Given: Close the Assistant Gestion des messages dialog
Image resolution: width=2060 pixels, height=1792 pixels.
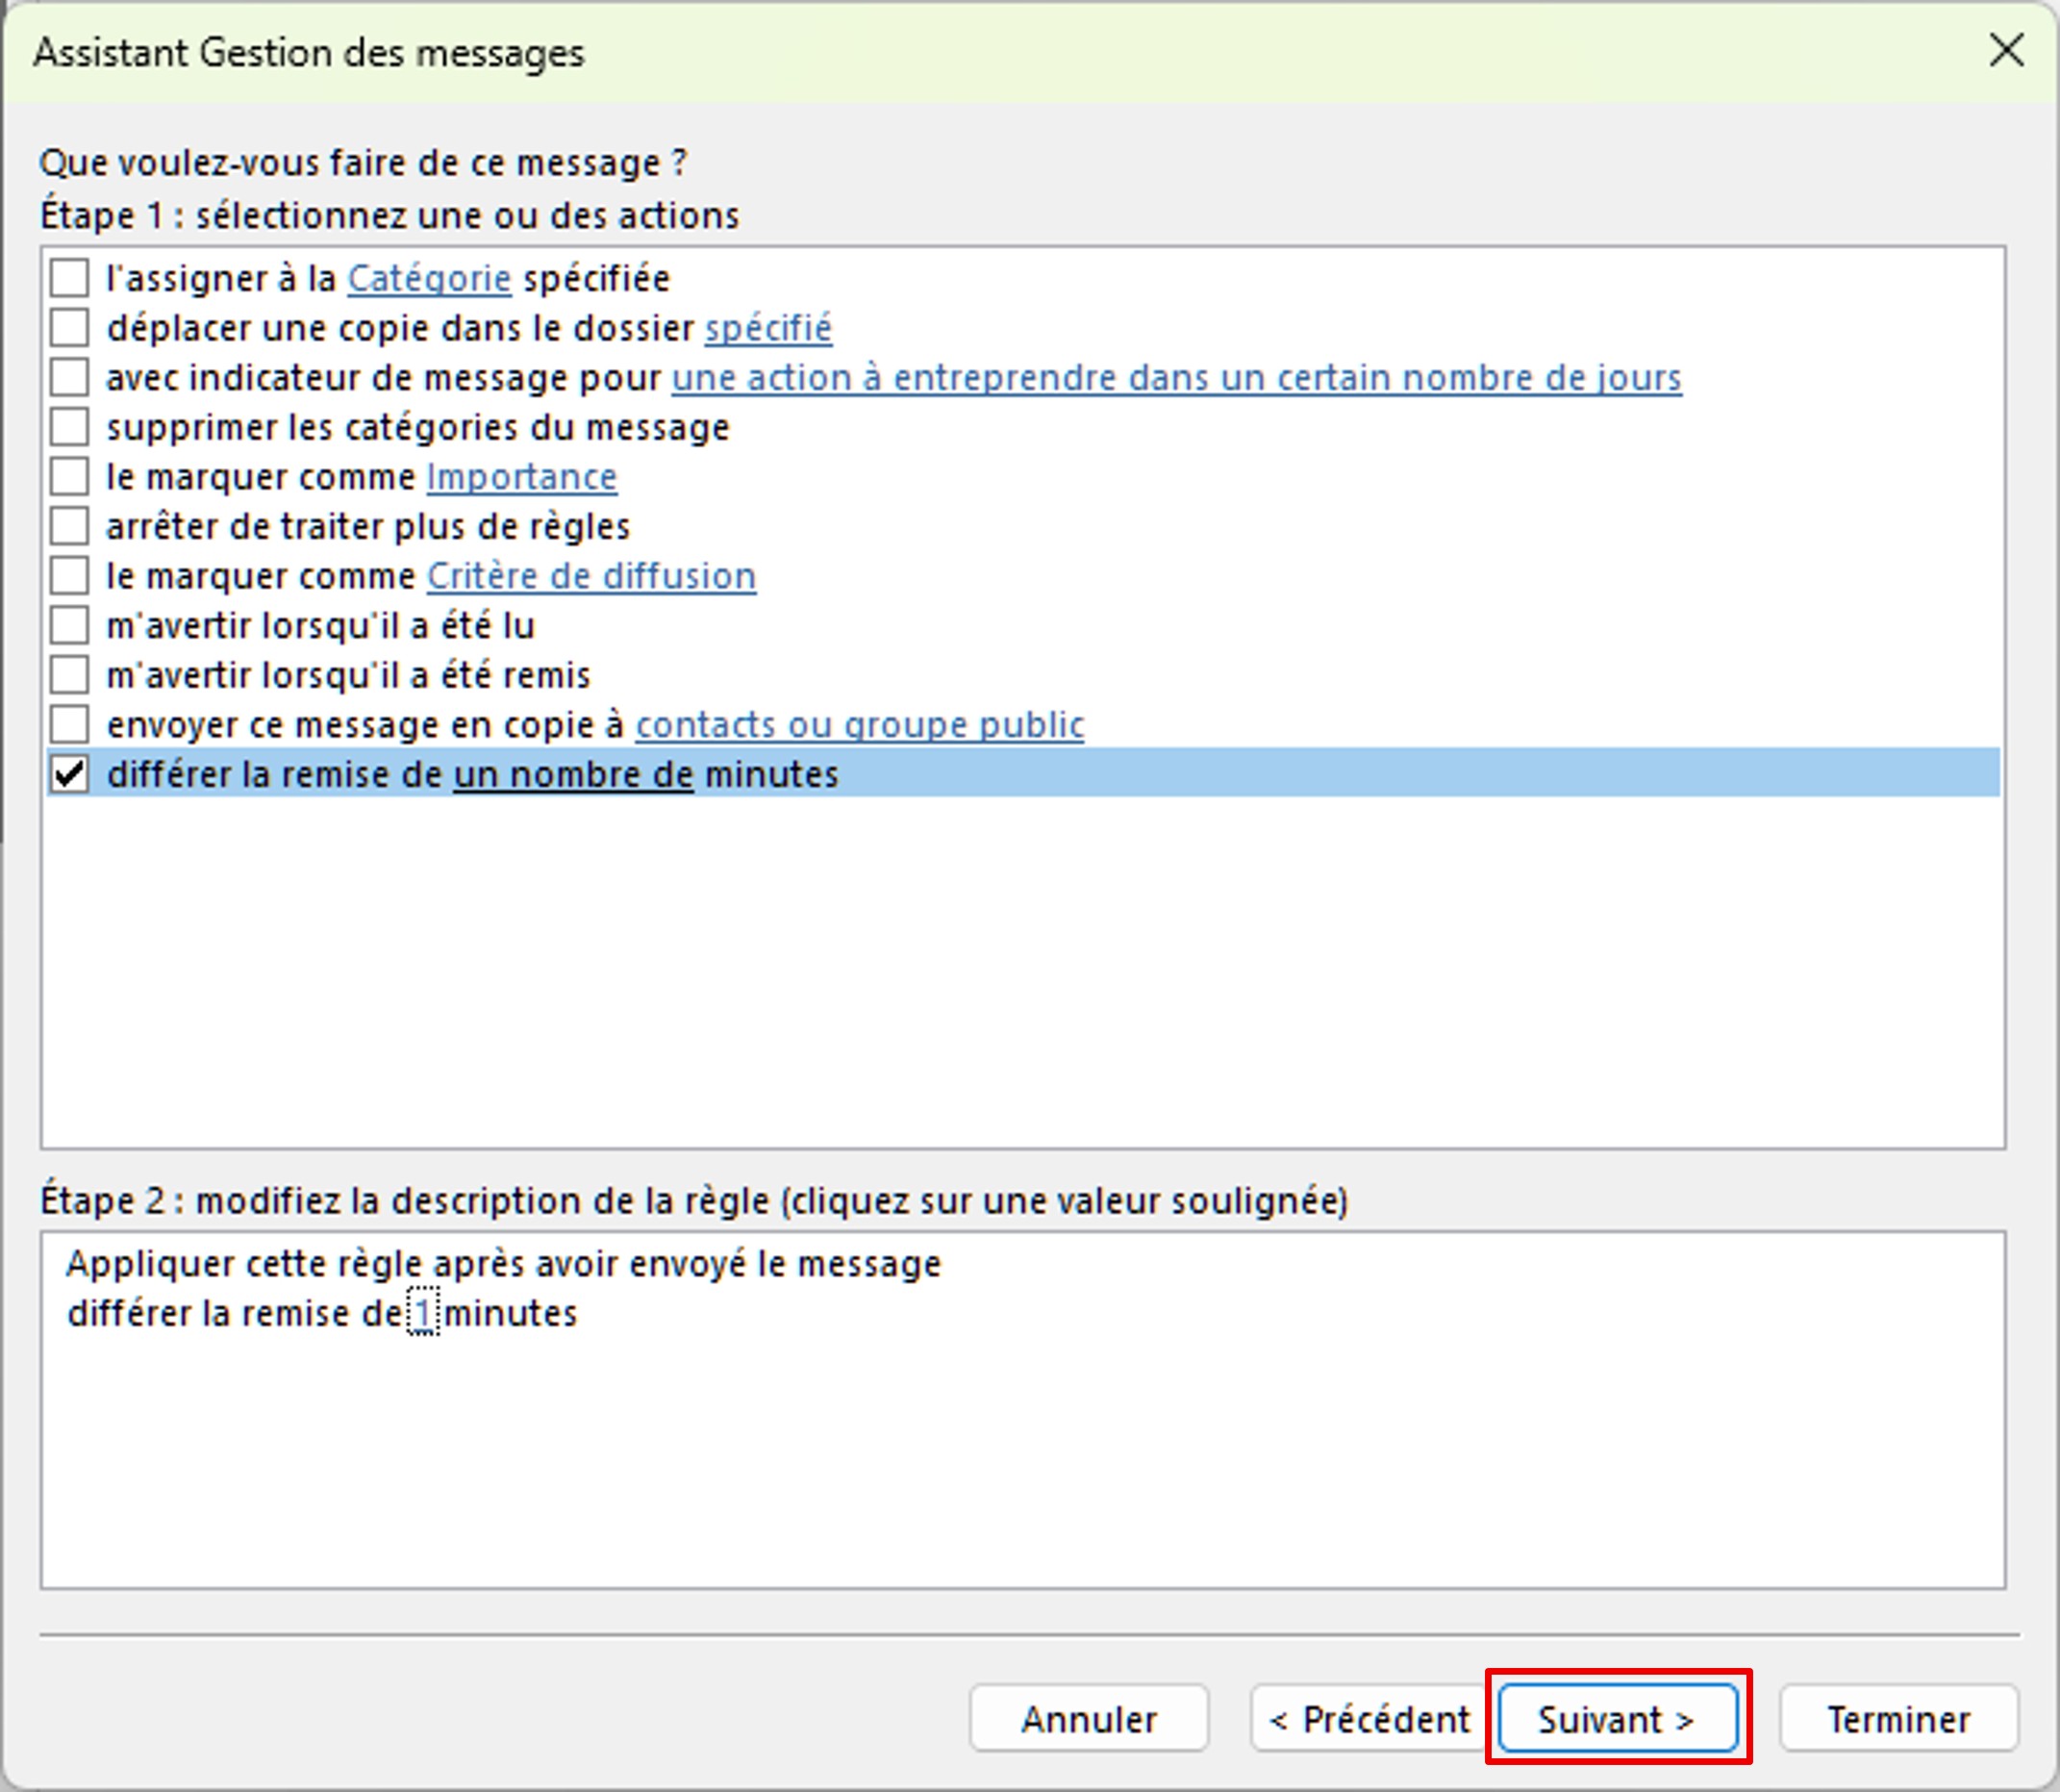Looking at the screenshot, I should pyautogui.click(x=2006, y=50).
